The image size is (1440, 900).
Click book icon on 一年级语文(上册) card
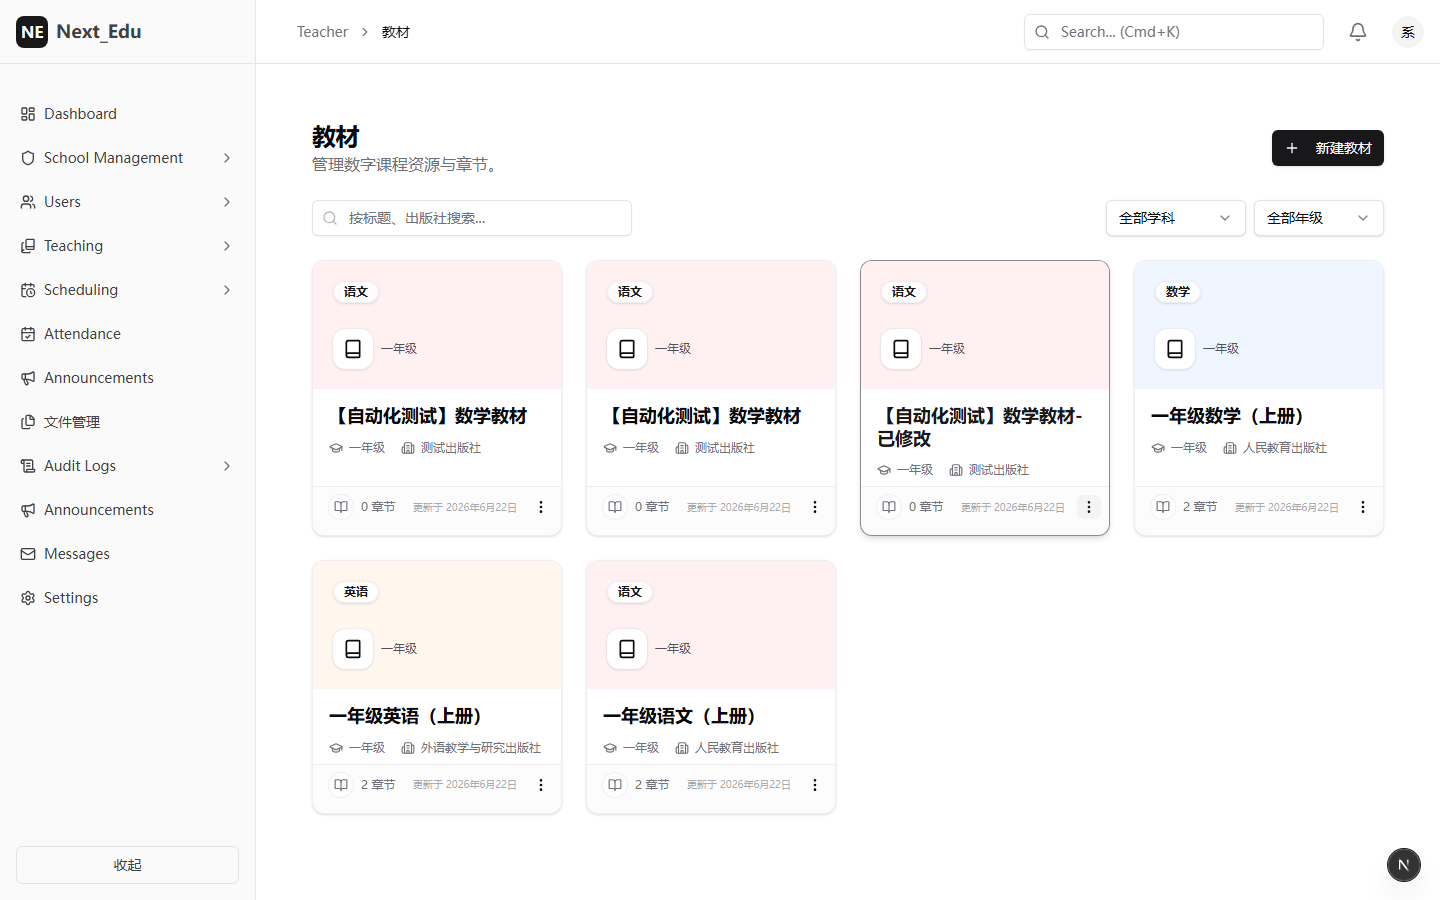click(627, 649)
